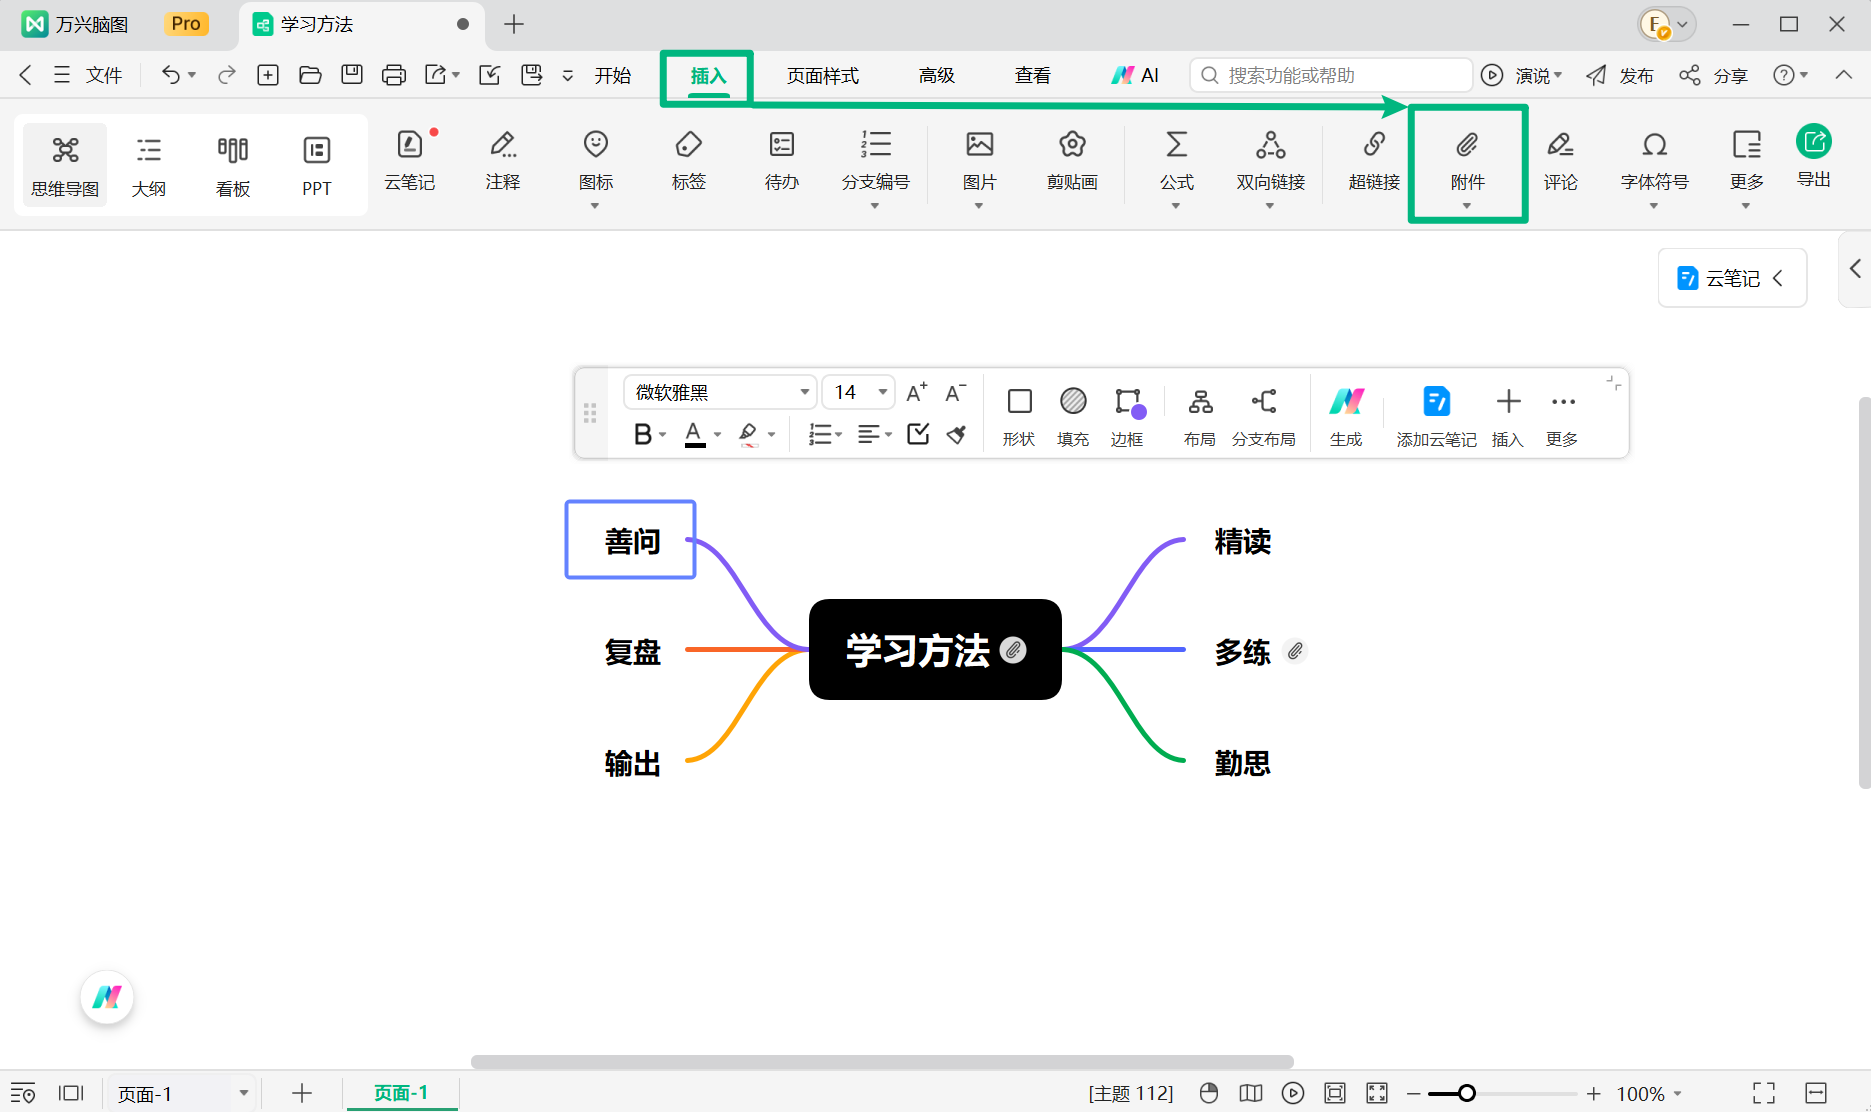Expand the highlight color dropdown arrow
This screenshot has width=1871, height=1112.
click(771, 435)
